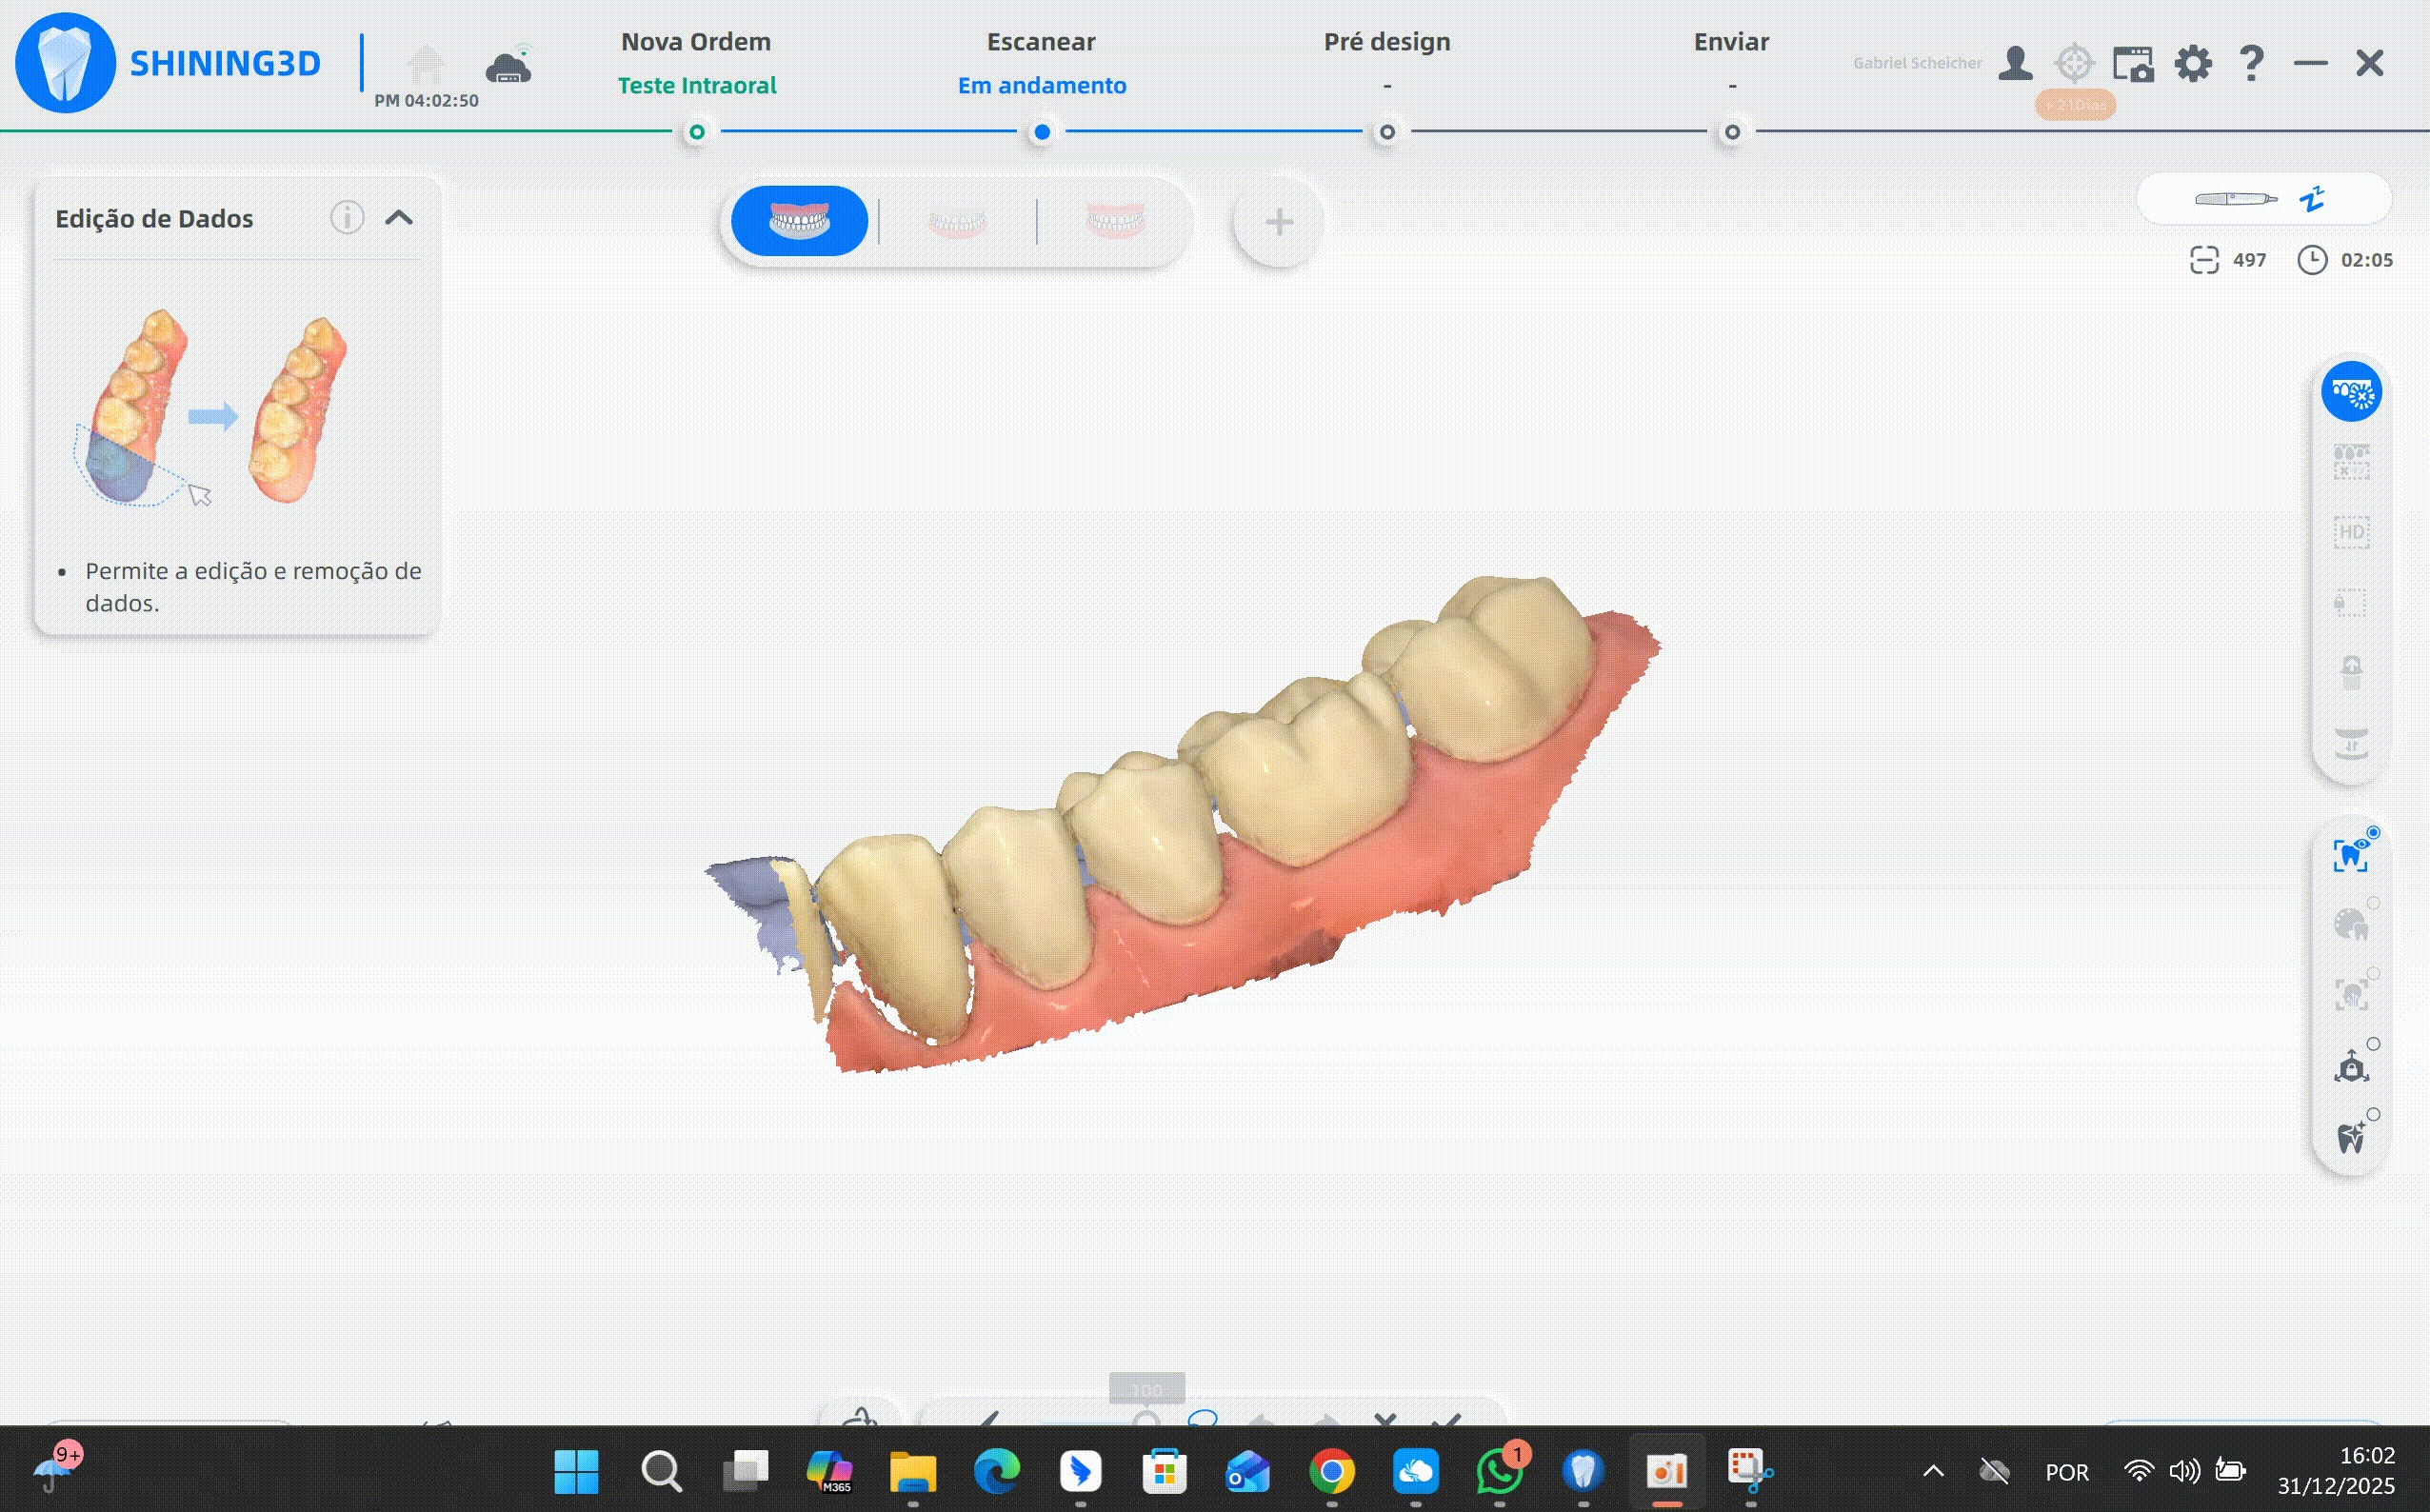Image resolution: width=2430 pixels, height=1512 pixels.
Task: Open WhatsApp from the taskbar
Action: 1499,1471
